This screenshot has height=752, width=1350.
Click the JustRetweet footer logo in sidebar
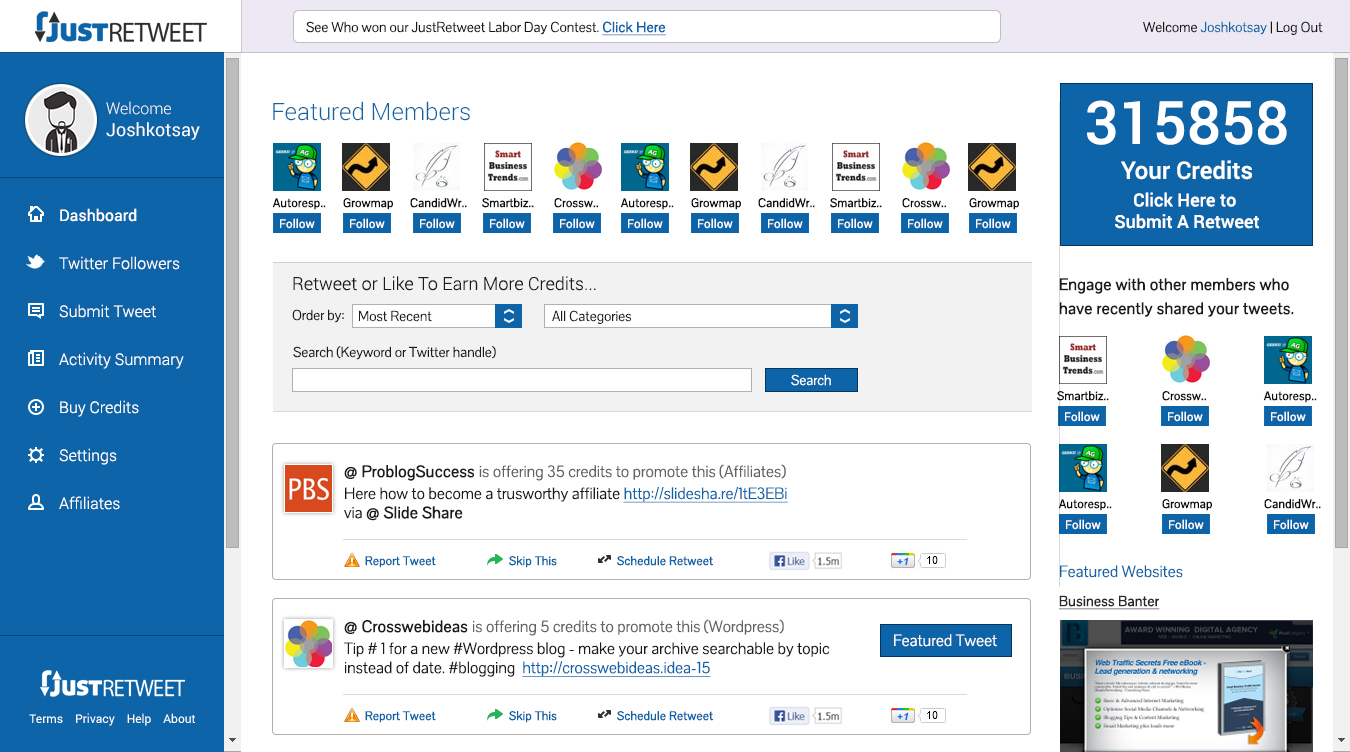112,685
